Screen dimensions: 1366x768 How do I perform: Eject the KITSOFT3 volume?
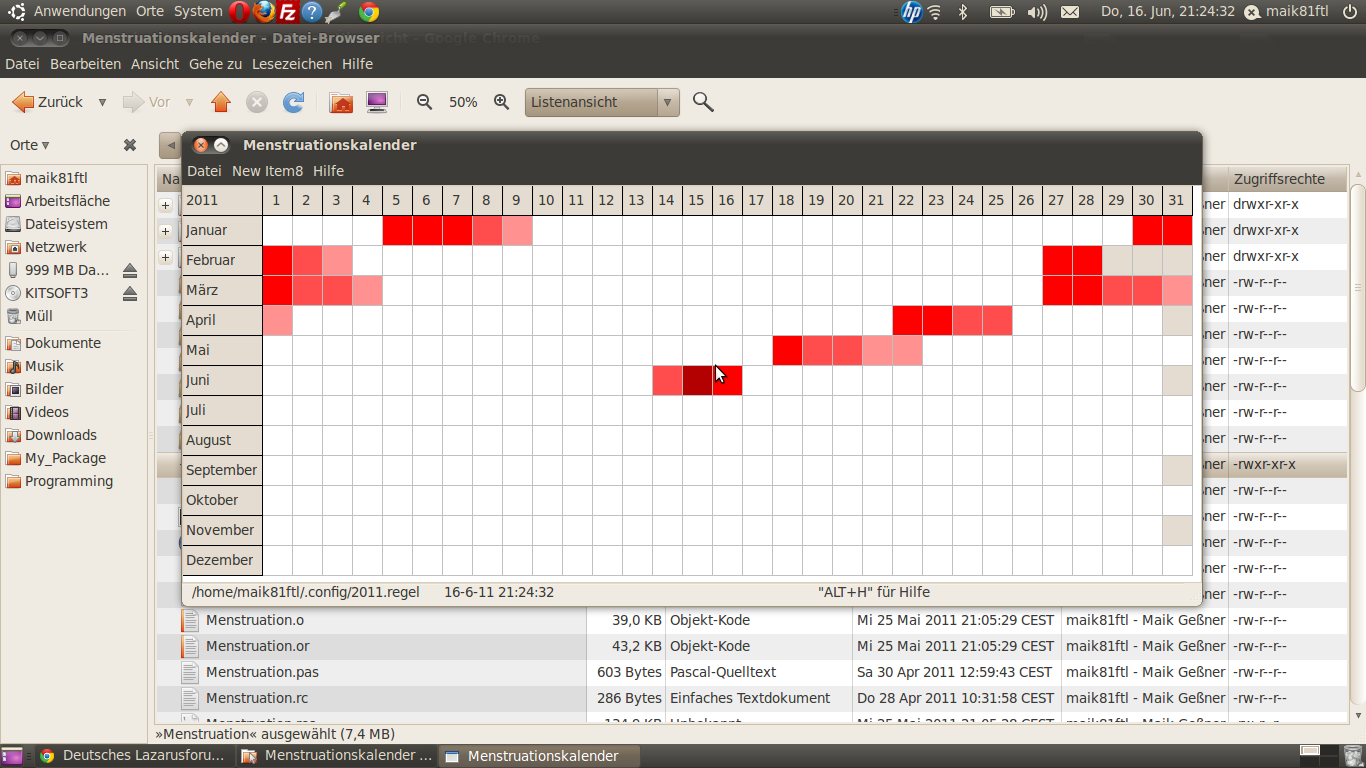pyautogui.click(x=130, y=293)
